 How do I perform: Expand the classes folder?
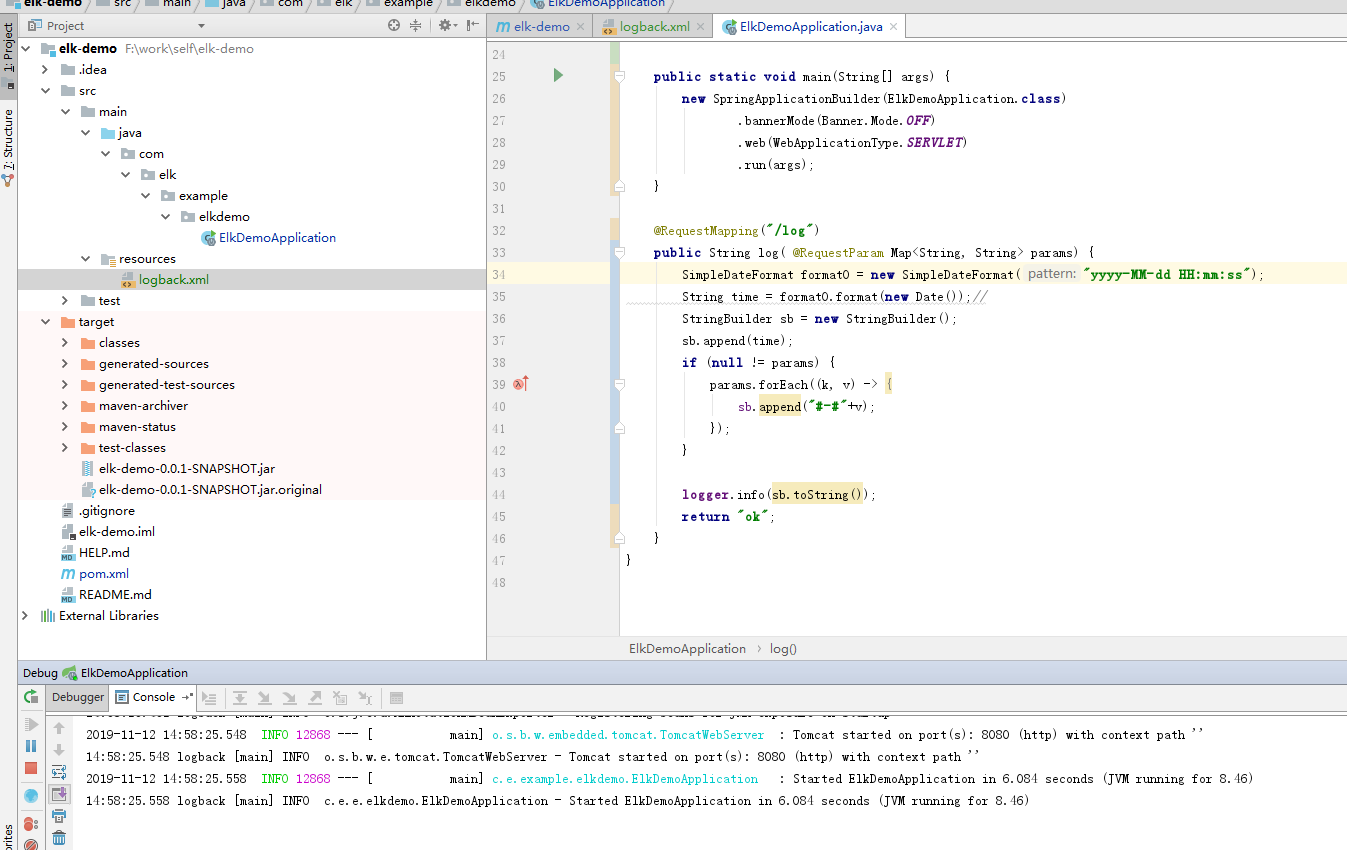[65, 342]
